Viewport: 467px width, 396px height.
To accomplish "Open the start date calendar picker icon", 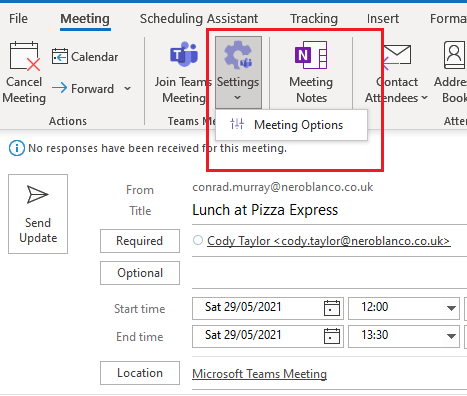I will [x=332, y=308].
